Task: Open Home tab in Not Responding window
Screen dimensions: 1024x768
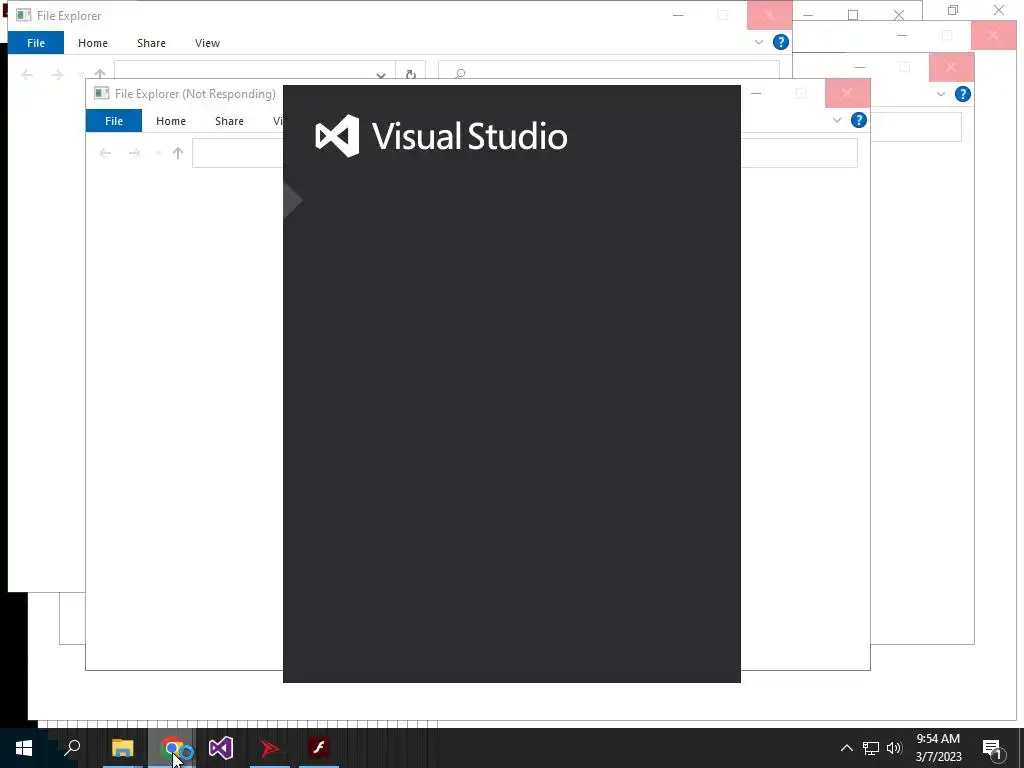Action: pos(171,121)
